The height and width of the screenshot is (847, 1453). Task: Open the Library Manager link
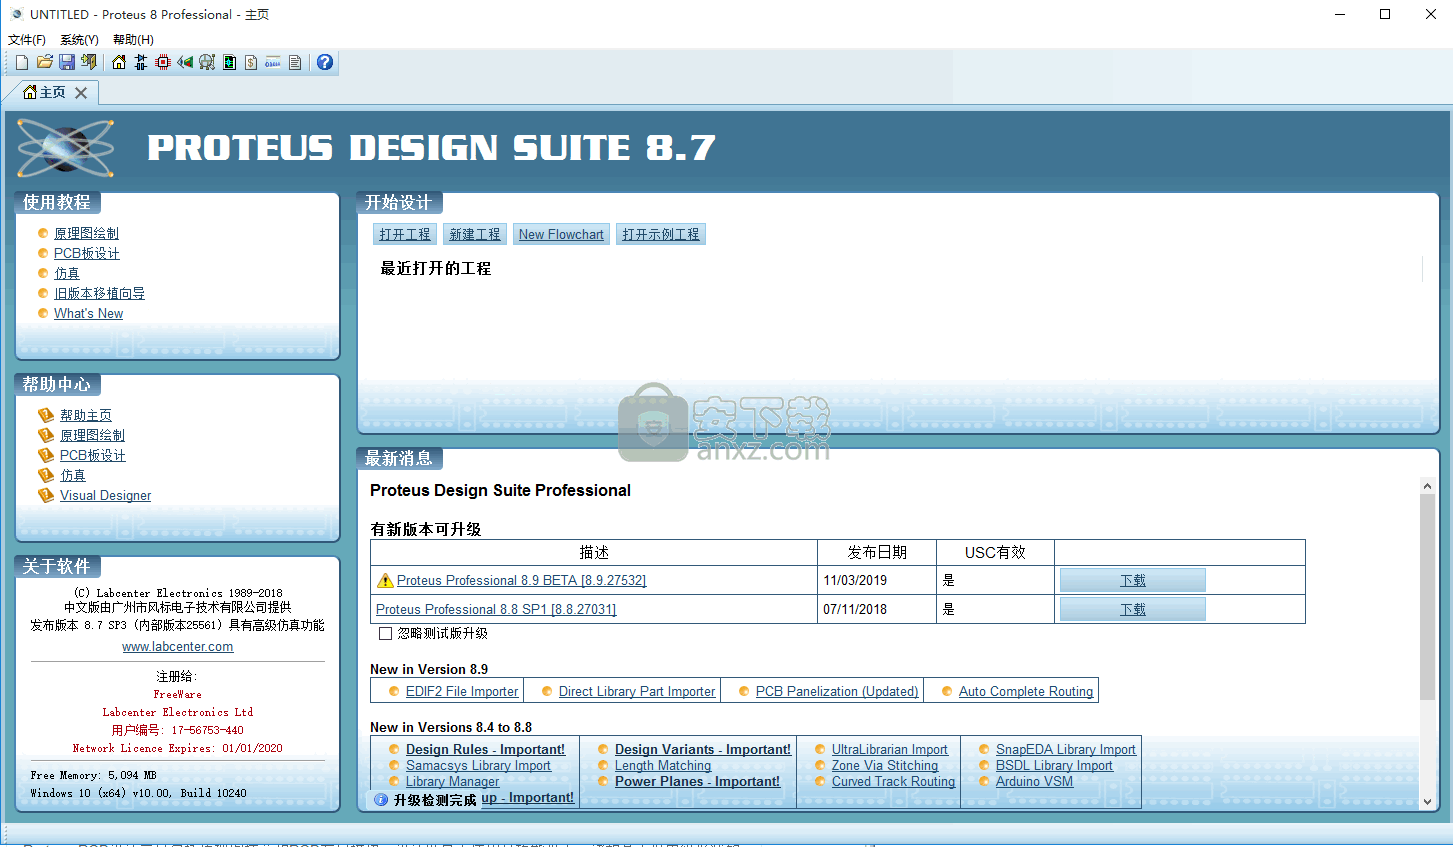pos(452,781)
